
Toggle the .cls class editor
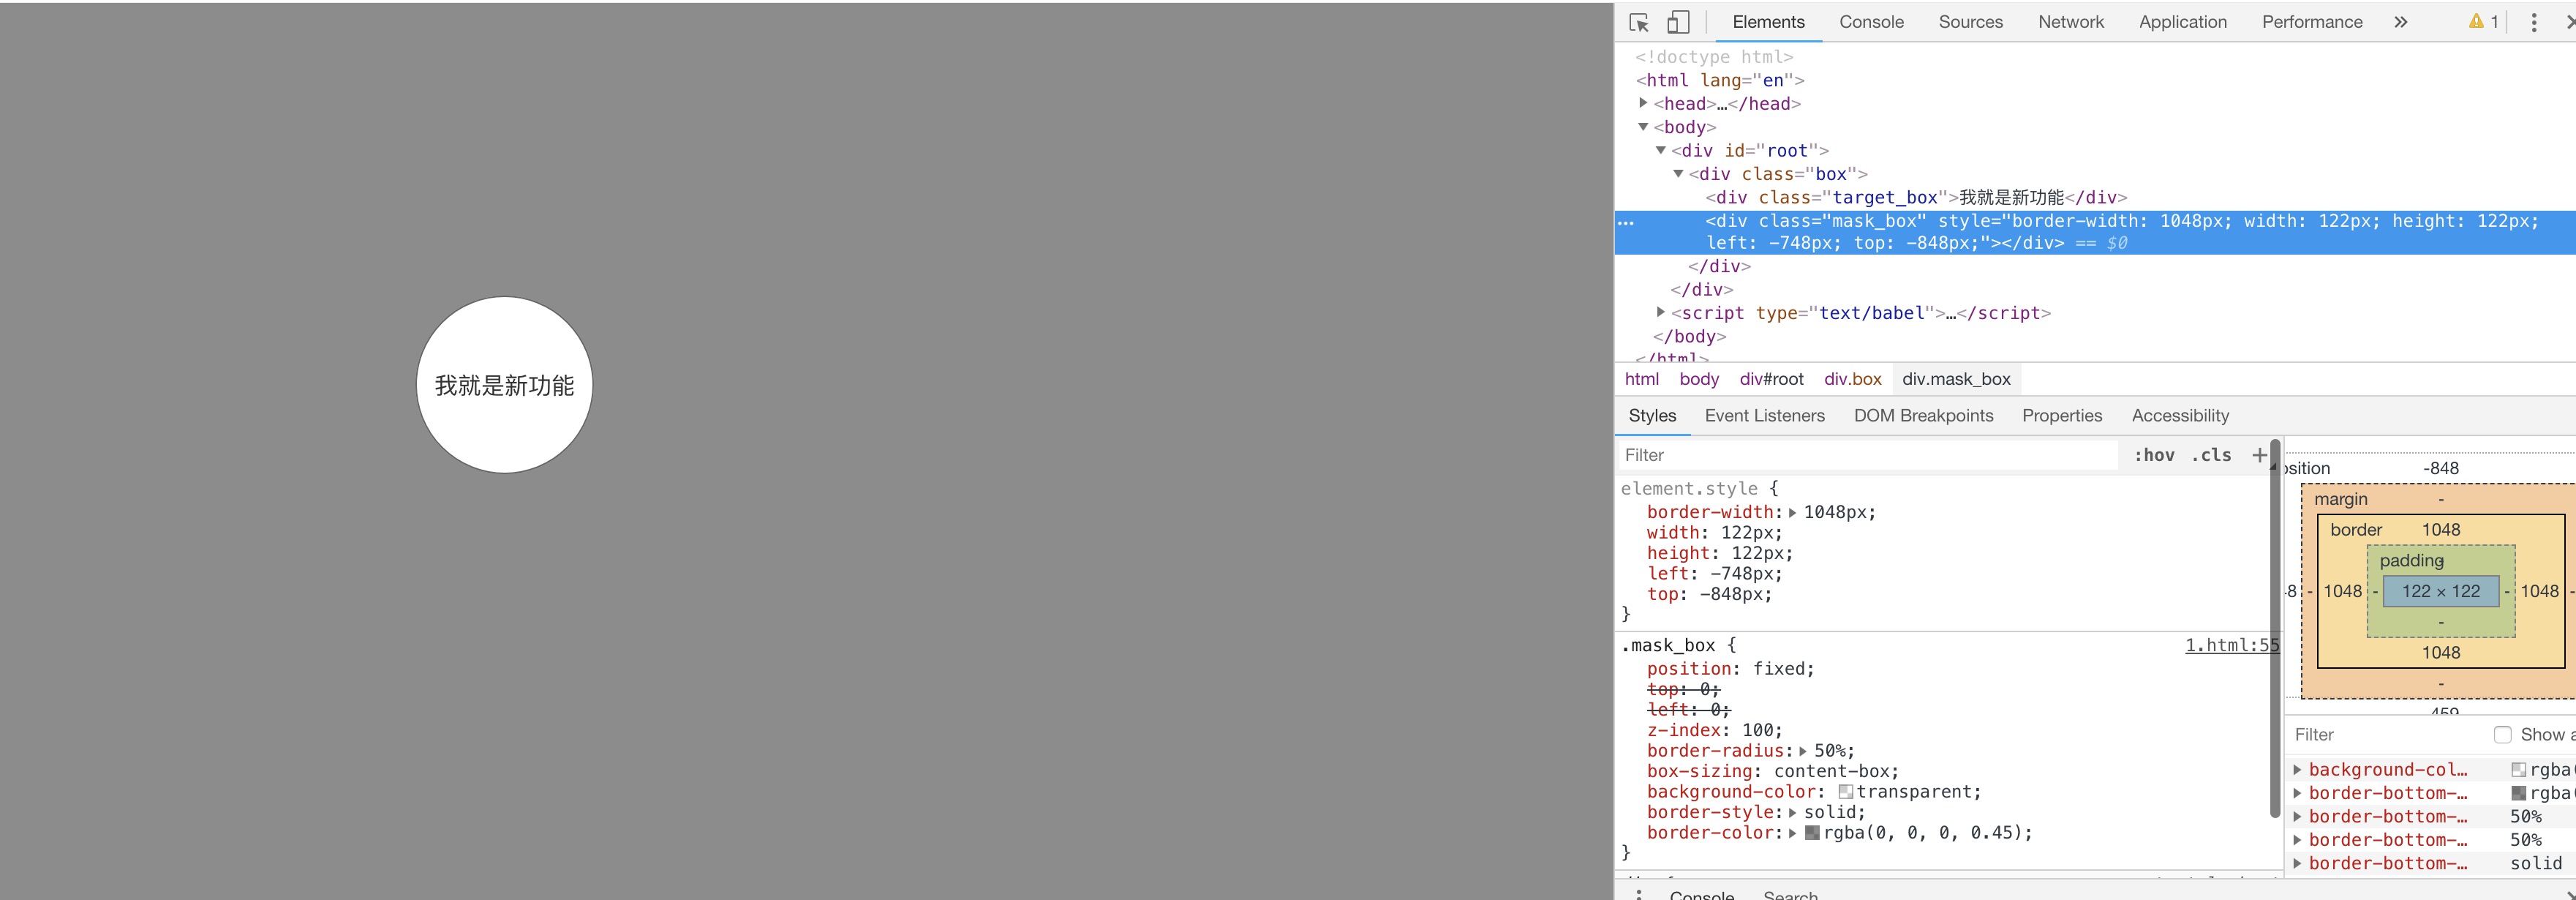tap(2211, 455)
